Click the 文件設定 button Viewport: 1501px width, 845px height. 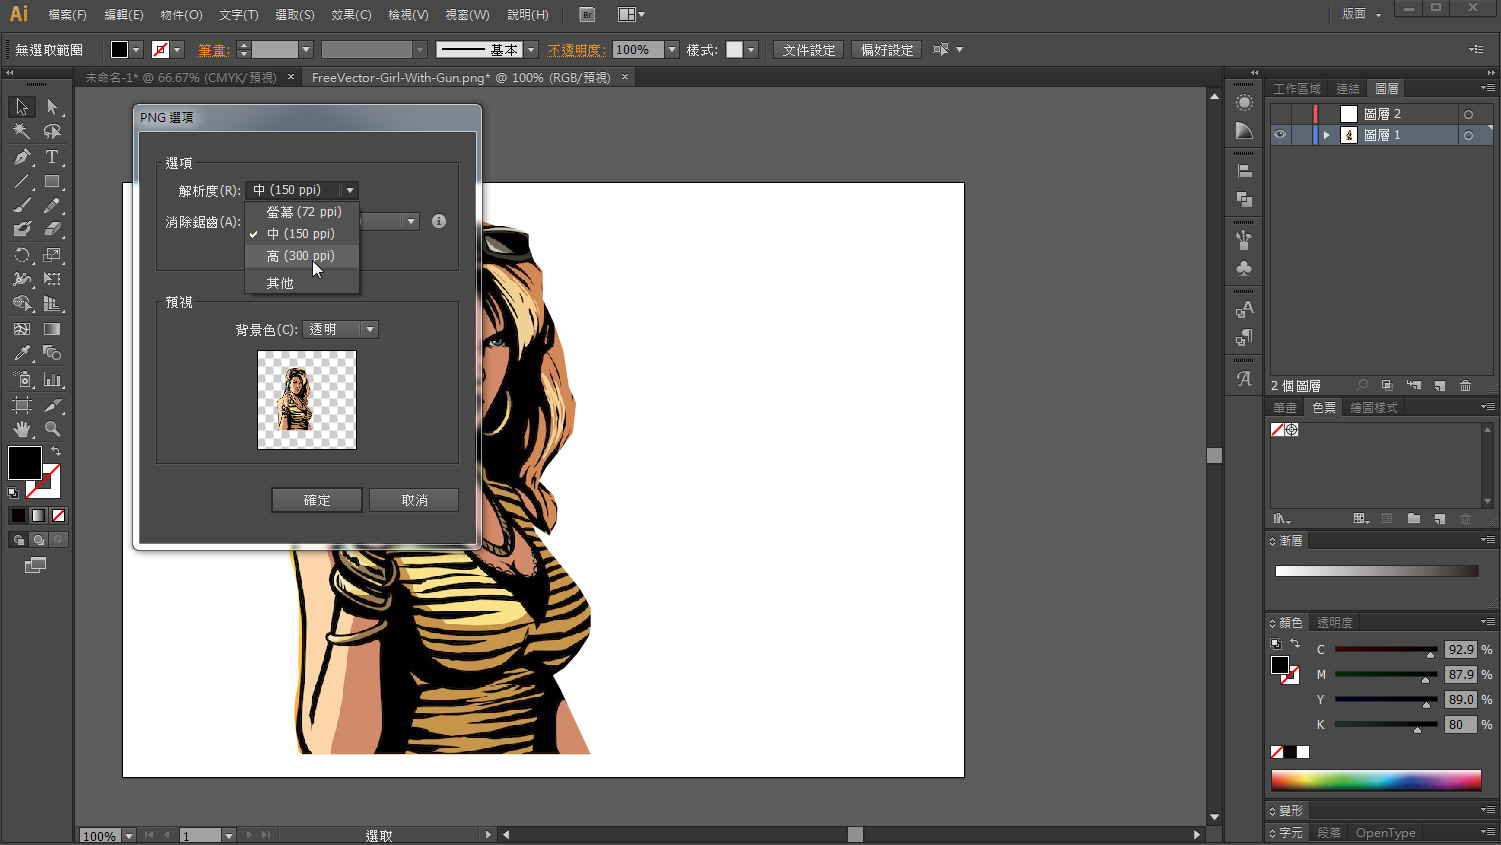(809, 50)
